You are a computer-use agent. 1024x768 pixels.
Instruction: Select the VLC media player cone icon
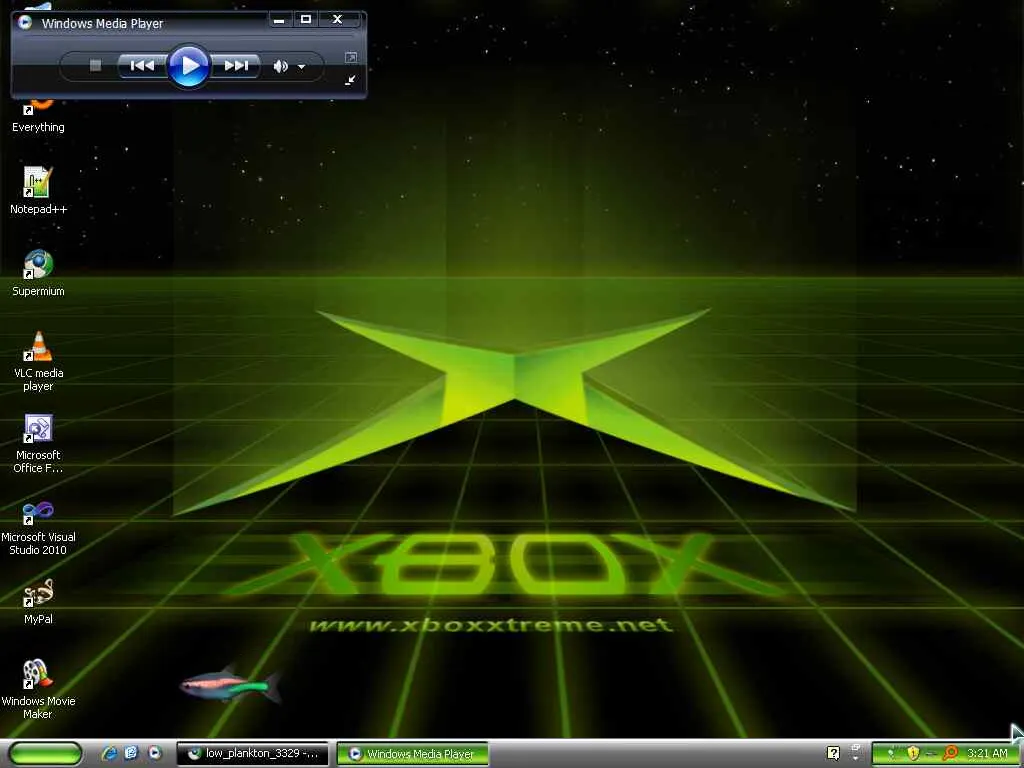point(39,346)
